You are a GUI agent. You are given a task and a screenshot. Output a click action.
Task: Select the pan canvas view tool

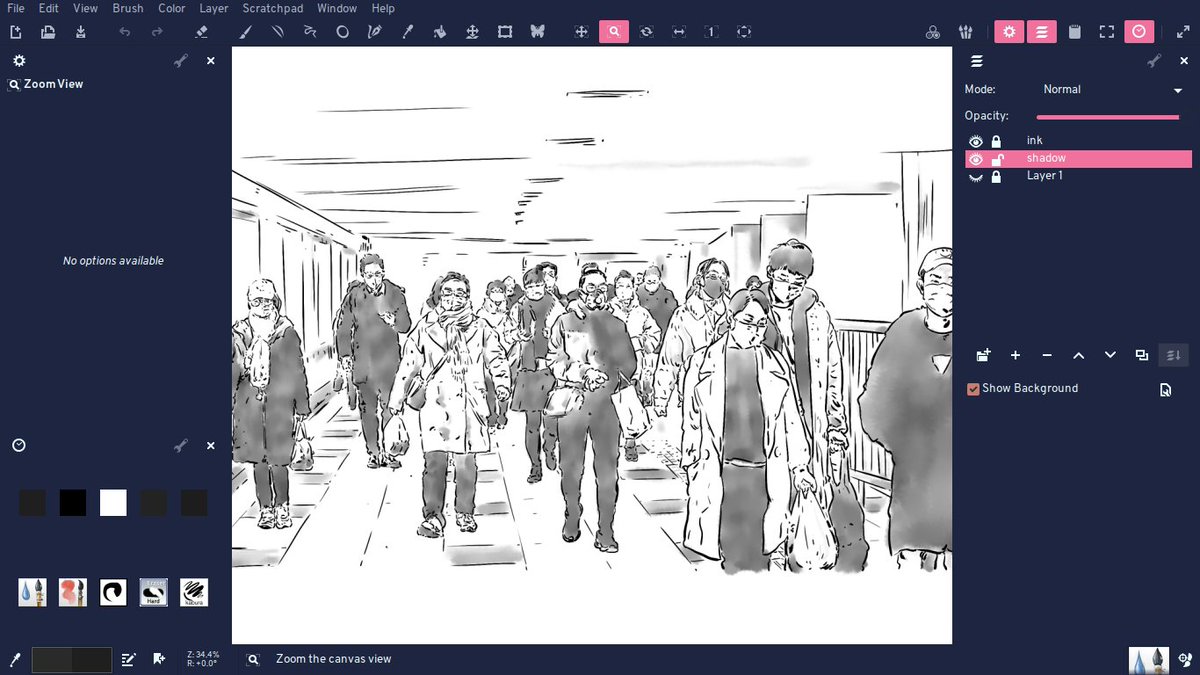581,32
